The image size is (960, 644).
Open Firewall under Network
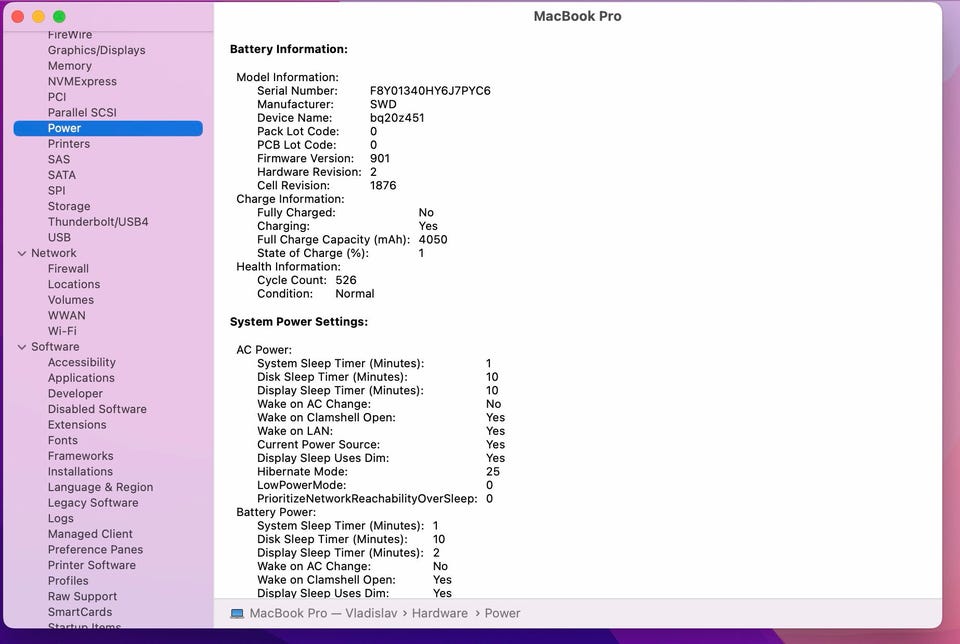[68, 269]
